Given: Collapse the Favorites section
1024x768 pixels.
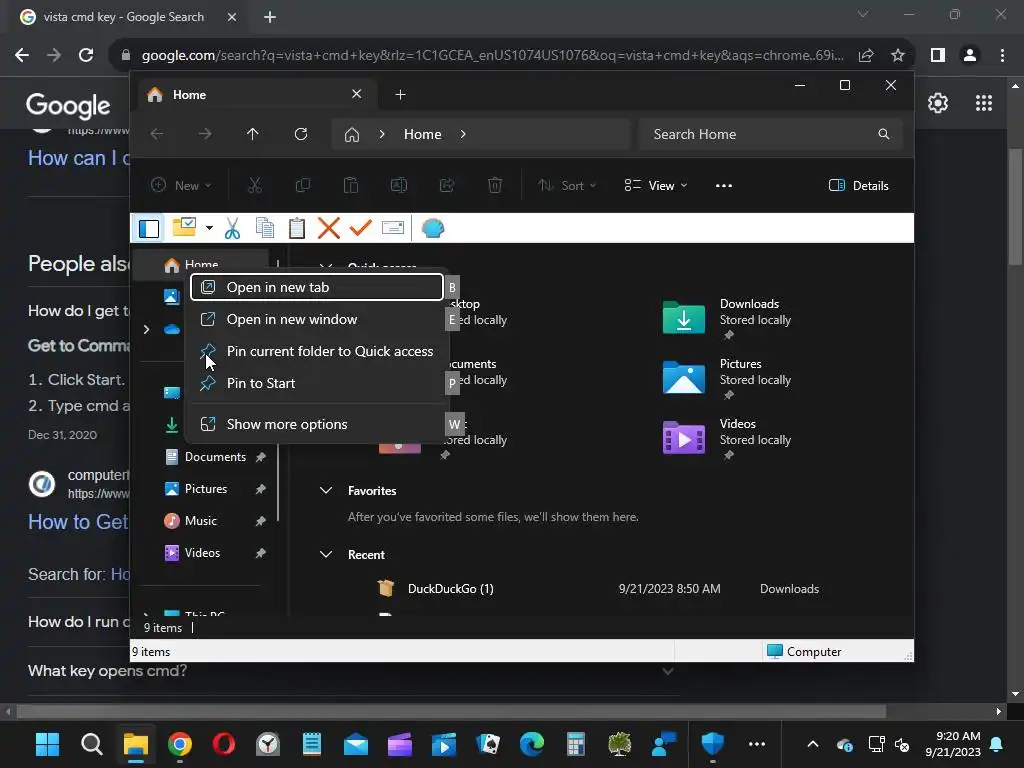Looking at the screenshot, I should point(326,490).
